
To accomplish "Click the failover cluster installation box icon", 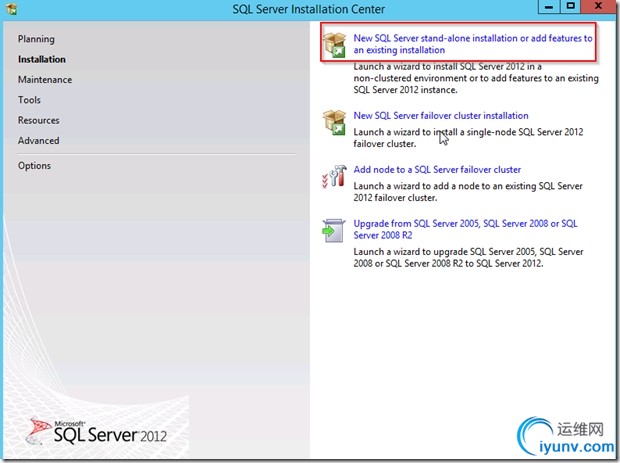I will 335,122.
